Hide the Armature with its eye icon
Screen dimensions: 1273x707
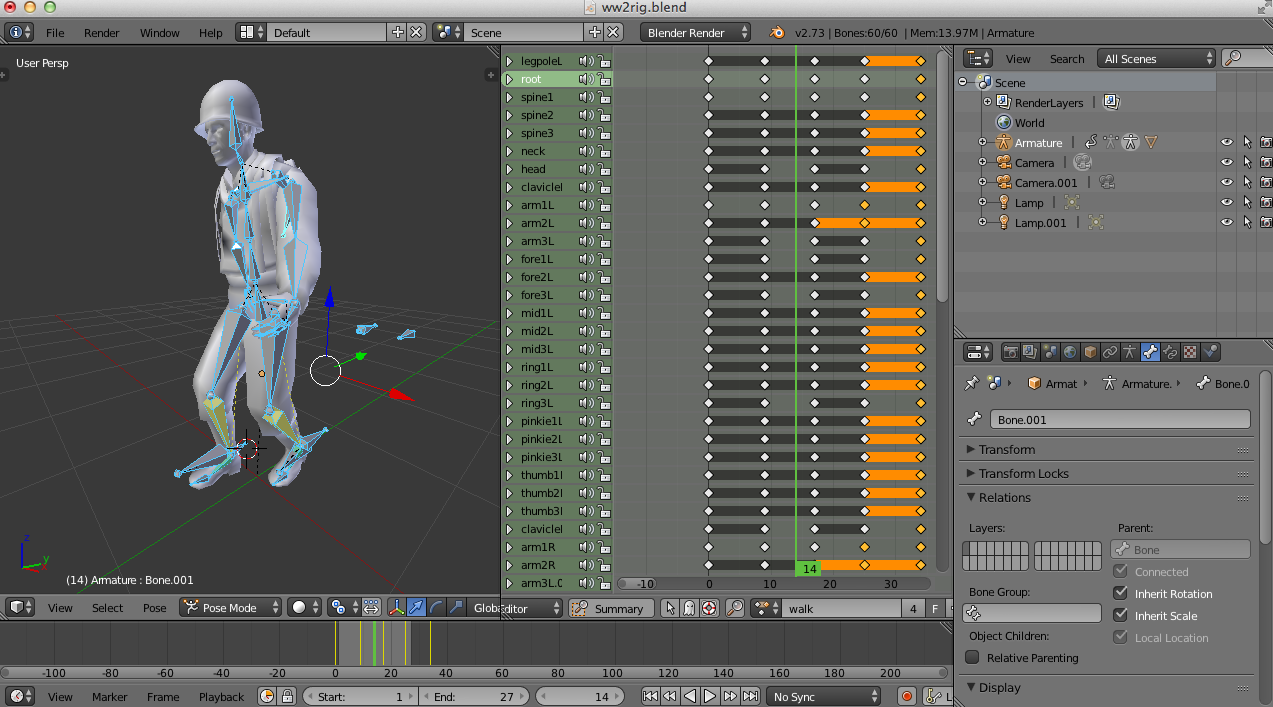(x=1227, y=143)
